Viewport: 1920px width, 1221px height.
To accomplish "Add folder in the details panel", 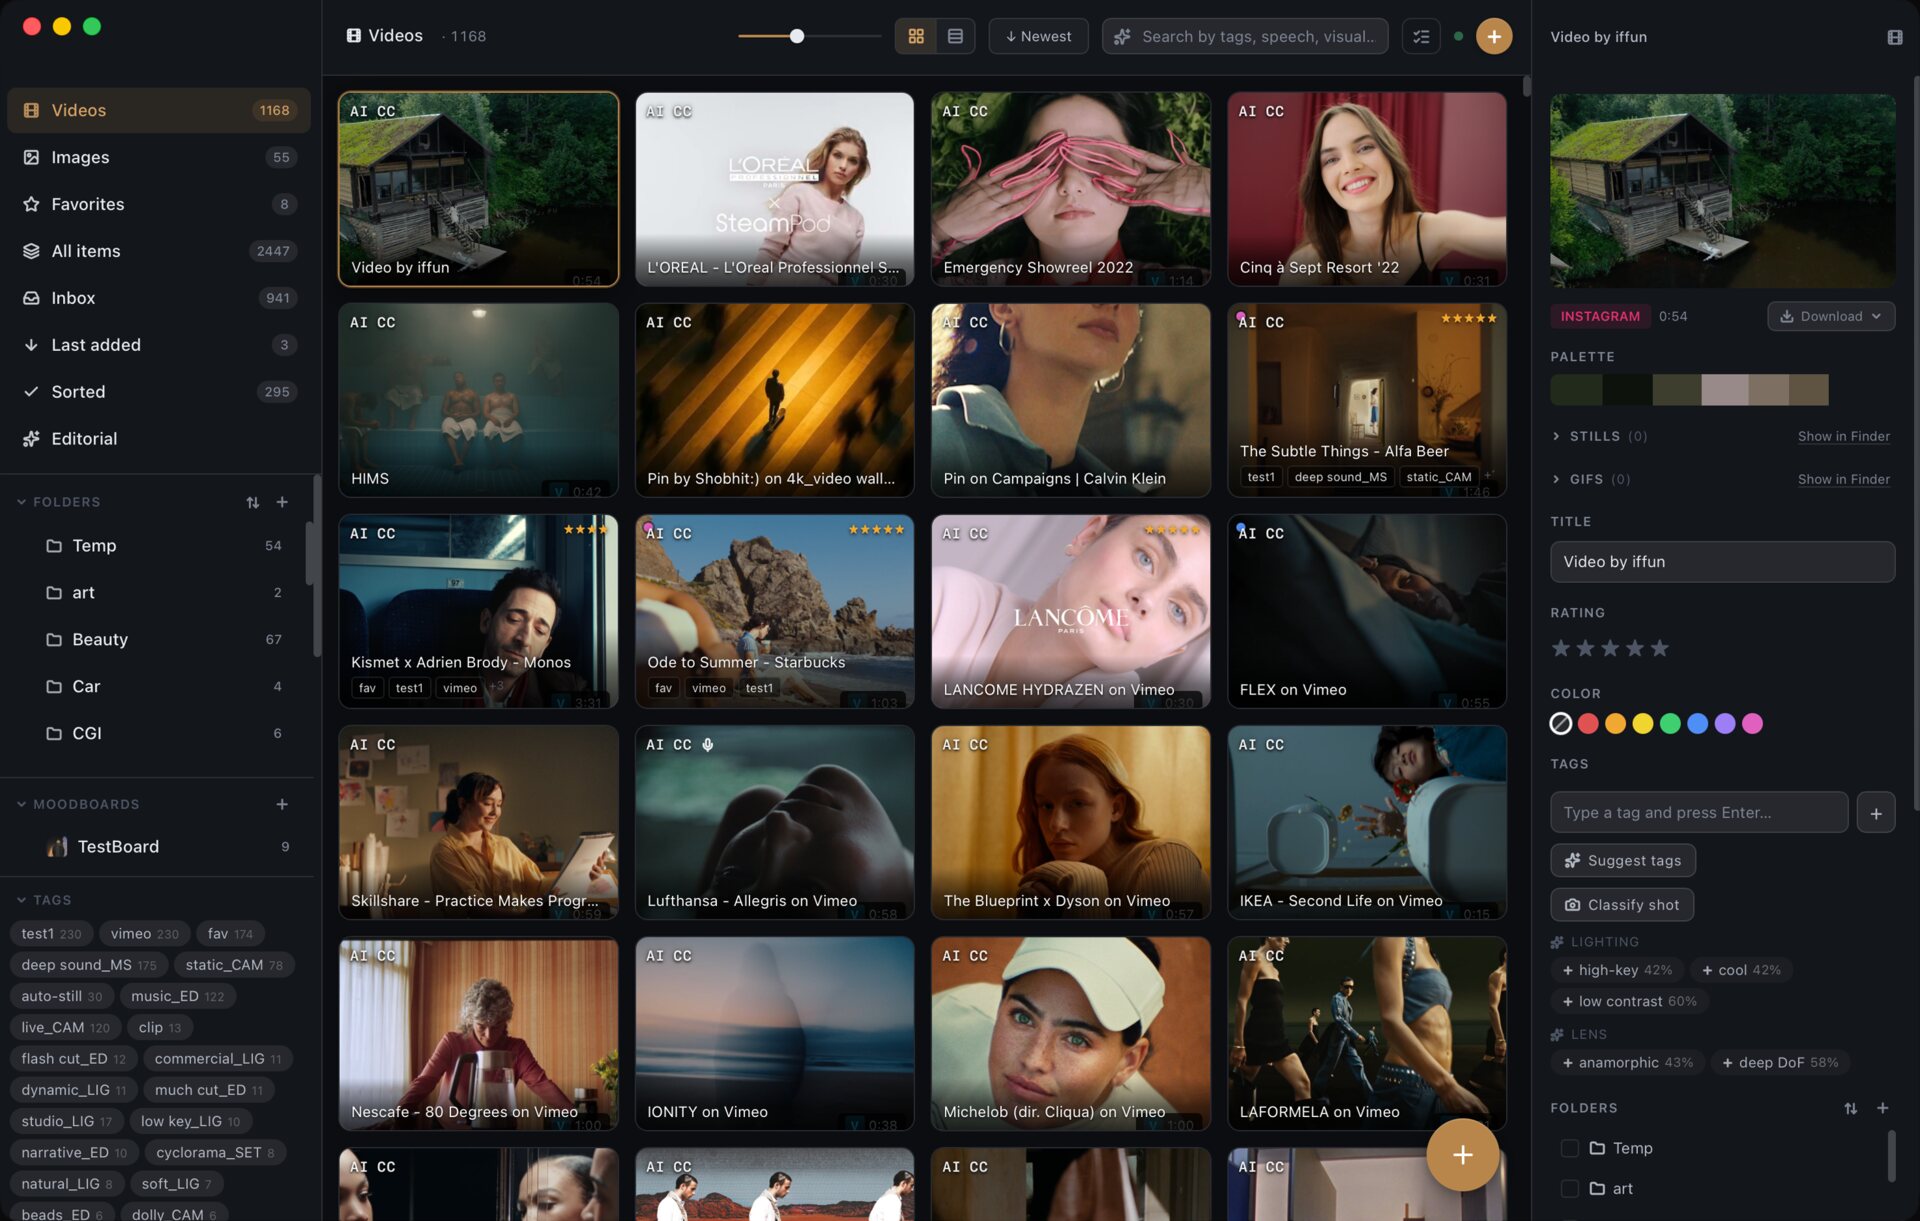I will tap(1882, 1108).
